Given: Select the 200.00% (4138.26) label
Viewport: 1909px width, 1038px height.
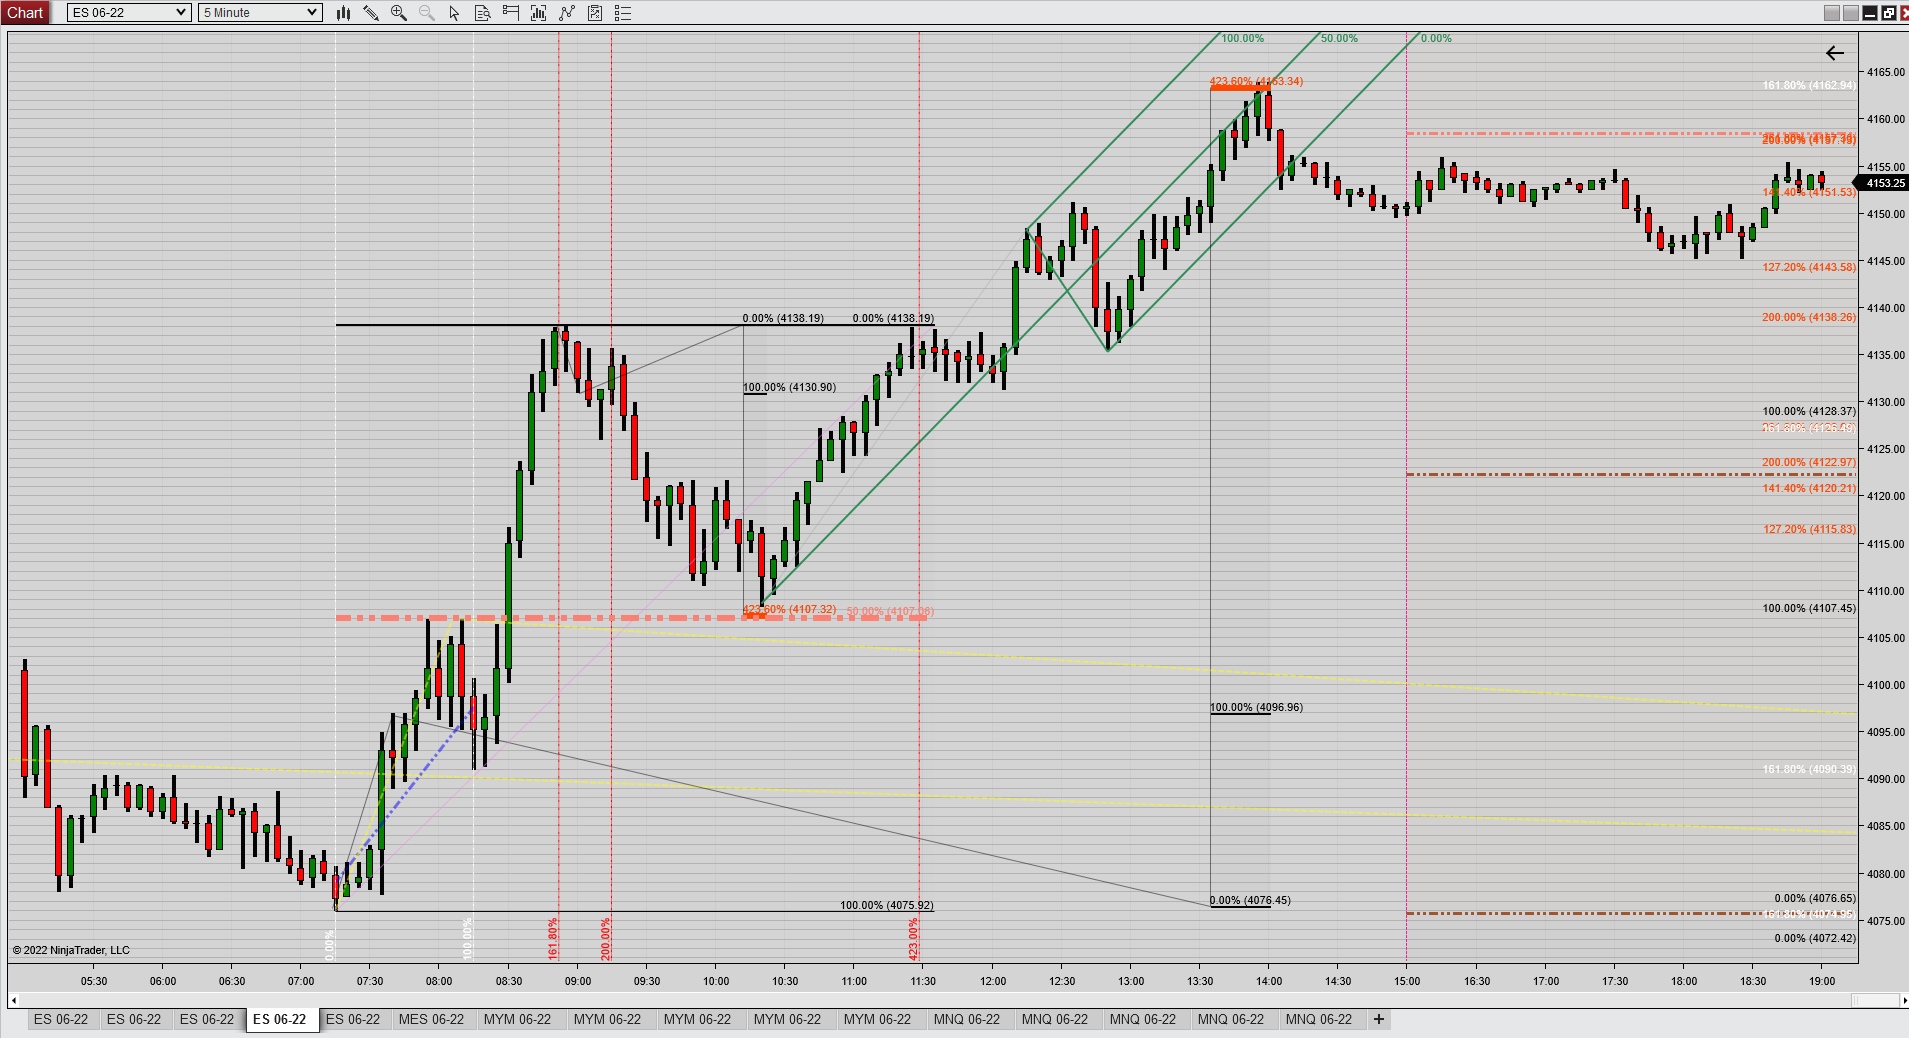Looking at the screenshot, I should point(1809,317).
